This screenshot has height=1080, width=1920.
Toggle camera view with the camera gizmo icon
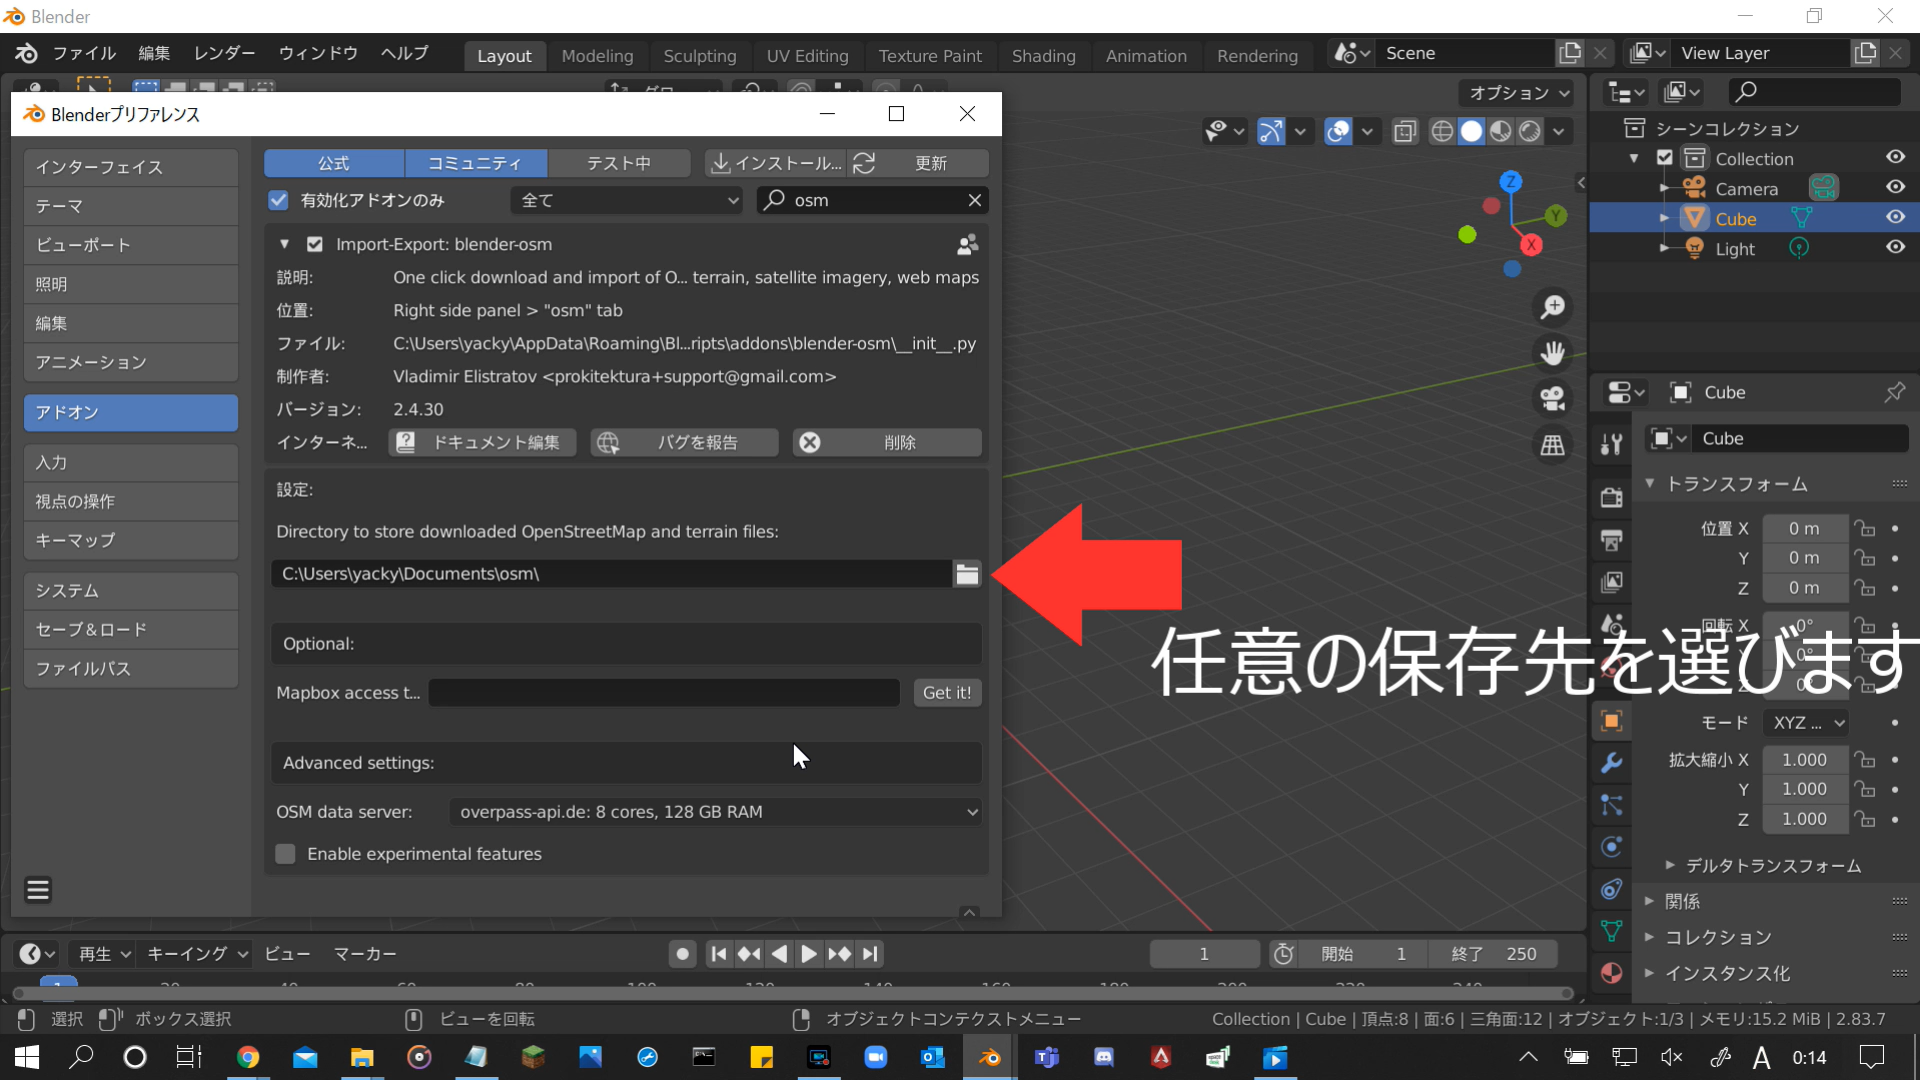pyautogui.click(x=1552, y=399)
